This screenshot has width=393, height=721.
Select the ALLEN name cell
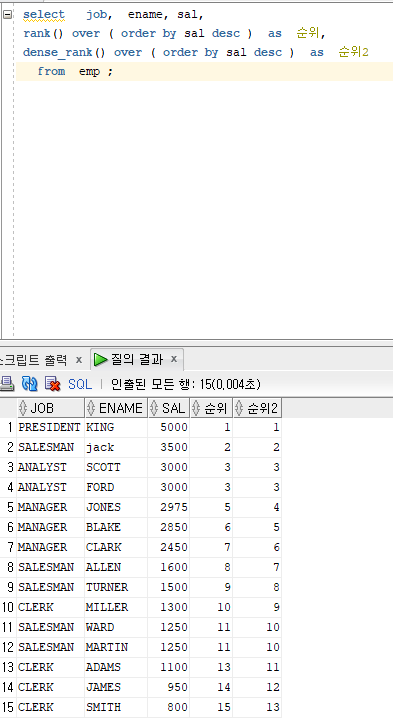pos(116,567)
